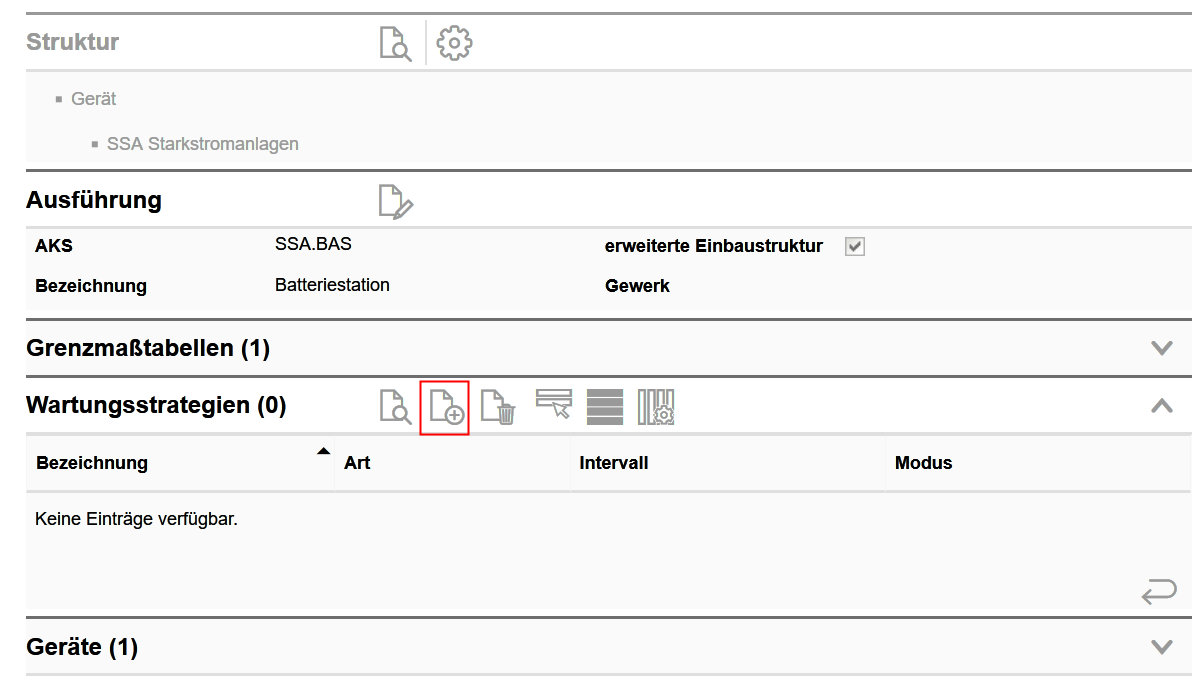The width and height of the screenshot is (1194, 685).
Task: Click the Art column header
Action: [357, 463]
